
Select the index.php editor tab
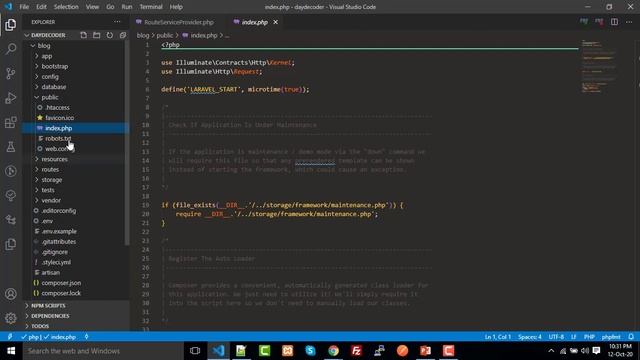[x=255, y=22]
